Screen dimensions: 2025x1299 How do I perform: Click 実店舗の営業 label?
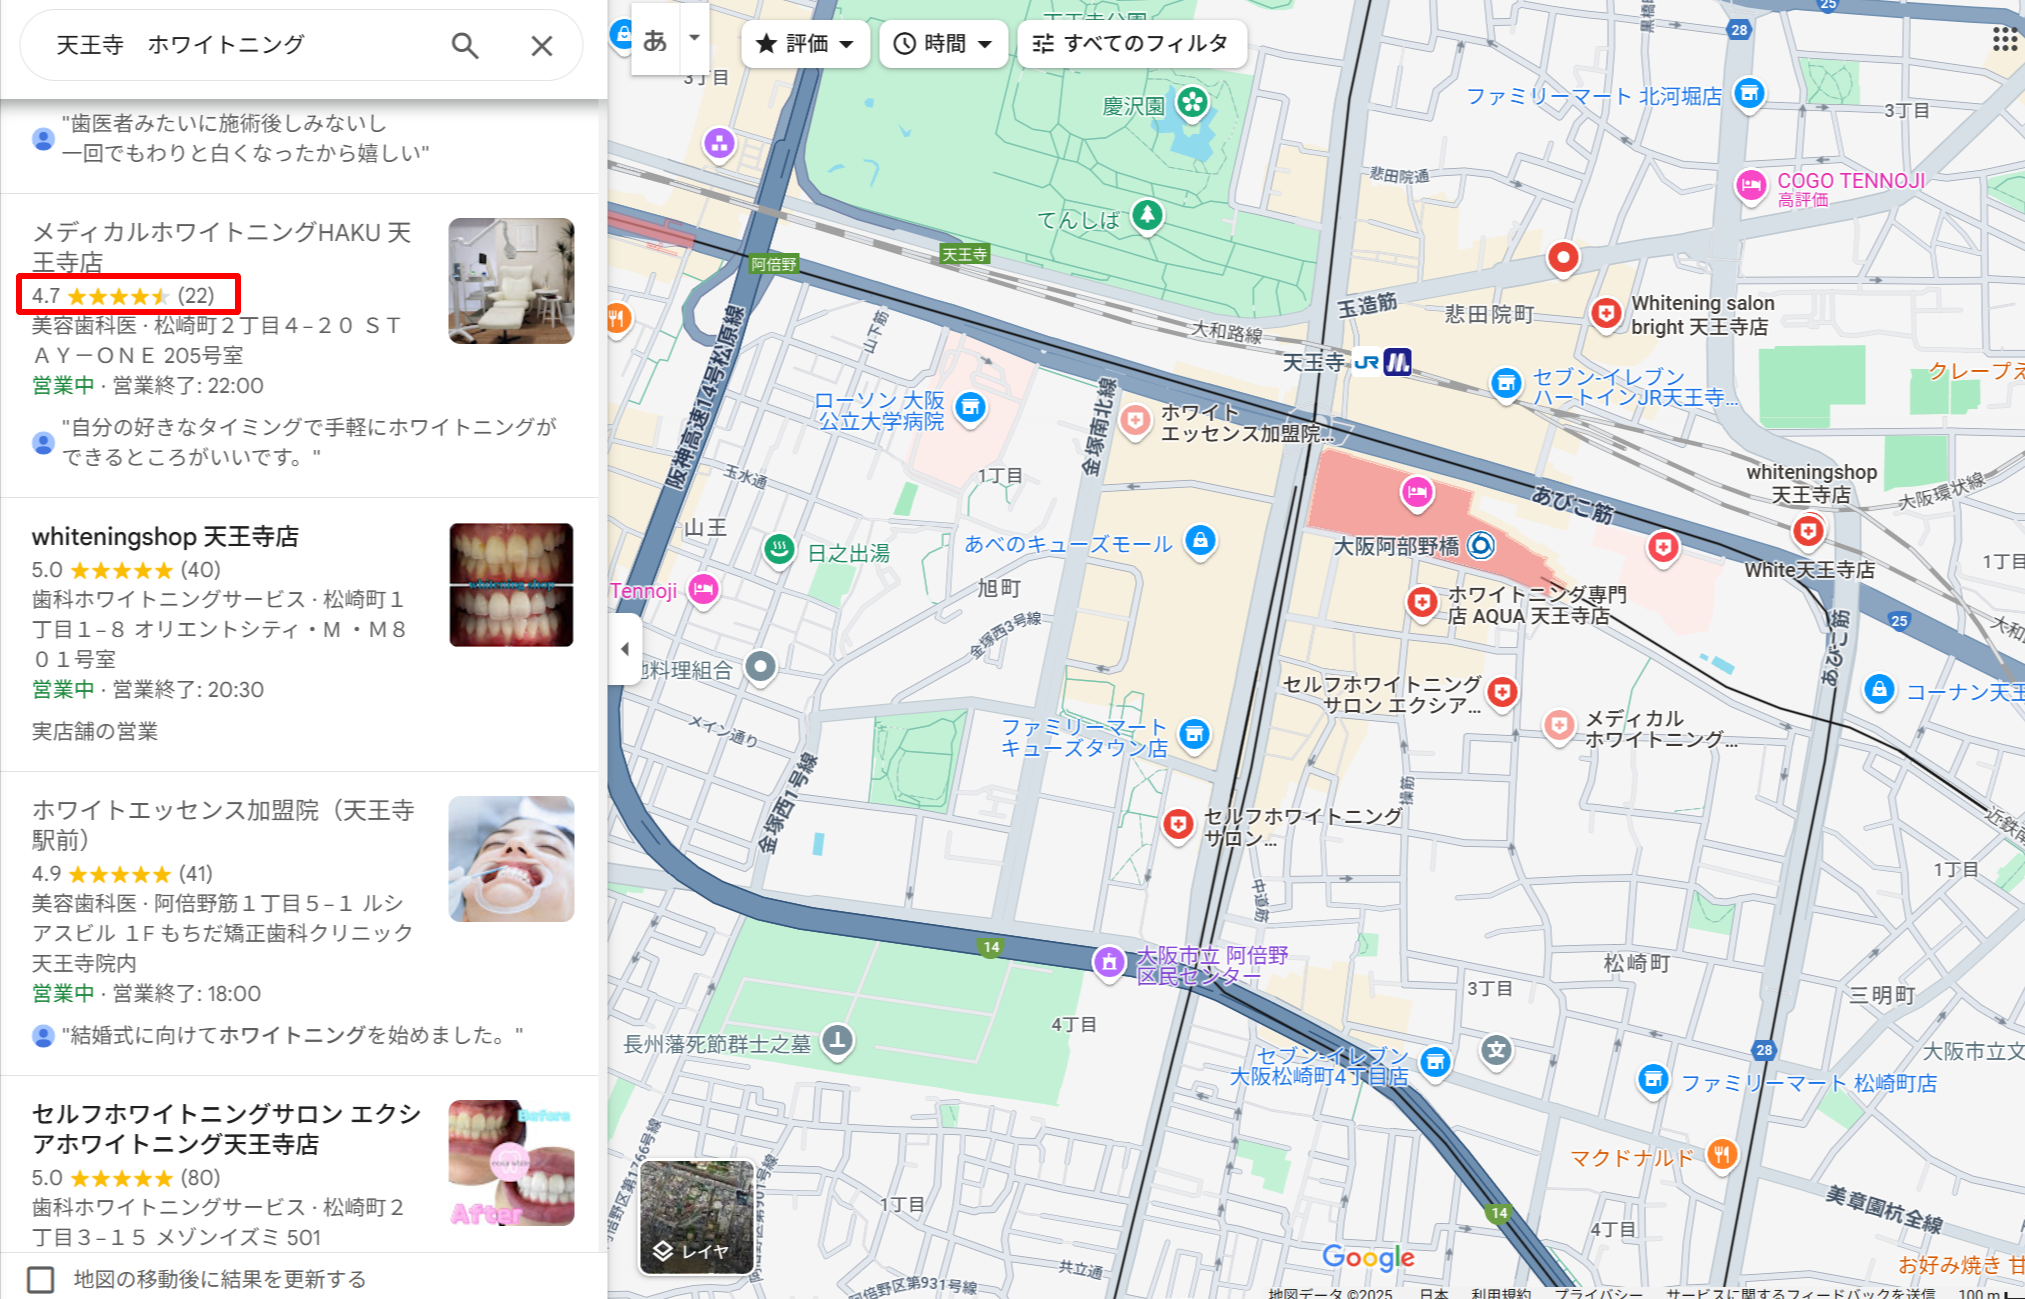[x=95, y=732]
